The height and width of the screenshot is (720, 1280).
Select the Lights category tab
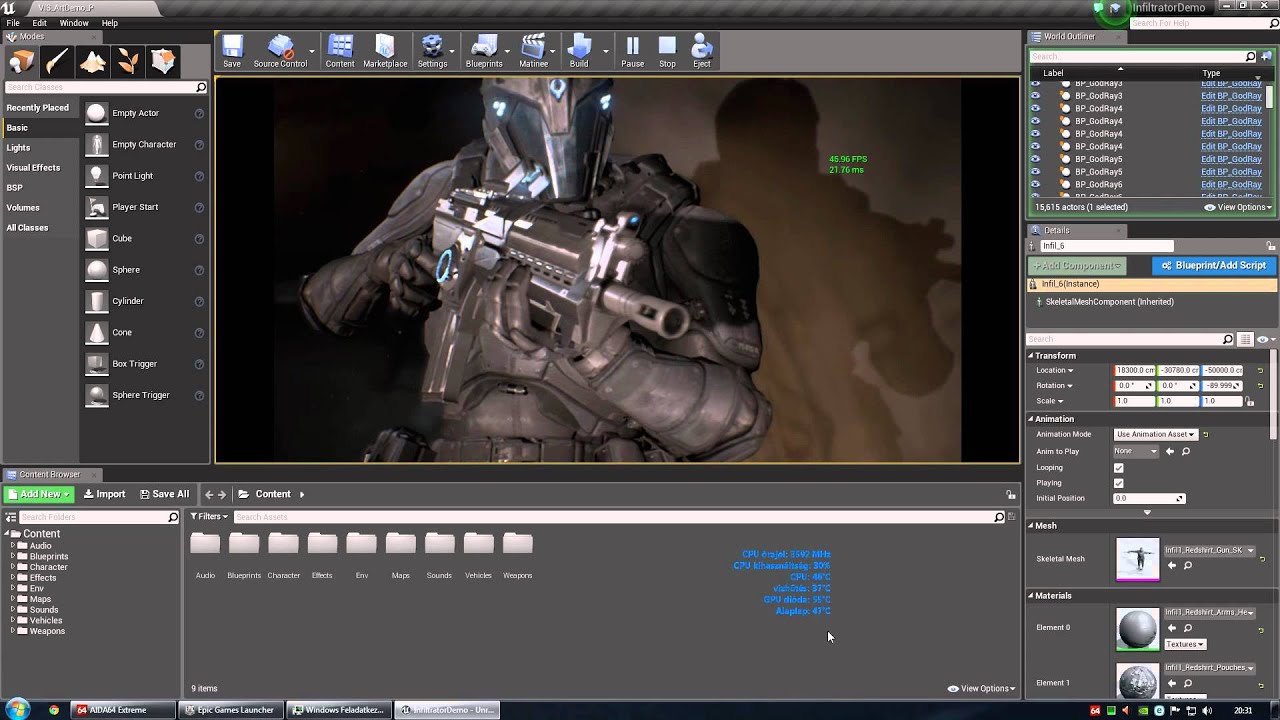[x=19, y=148]
